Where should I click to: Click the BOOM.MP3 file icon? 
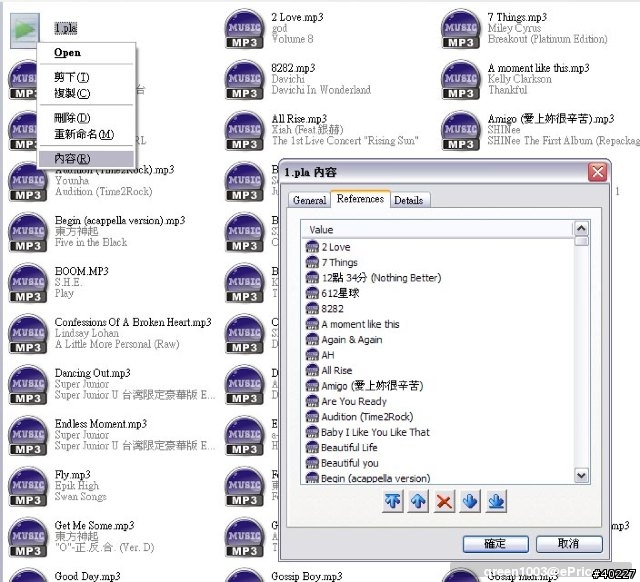(28, 283)
